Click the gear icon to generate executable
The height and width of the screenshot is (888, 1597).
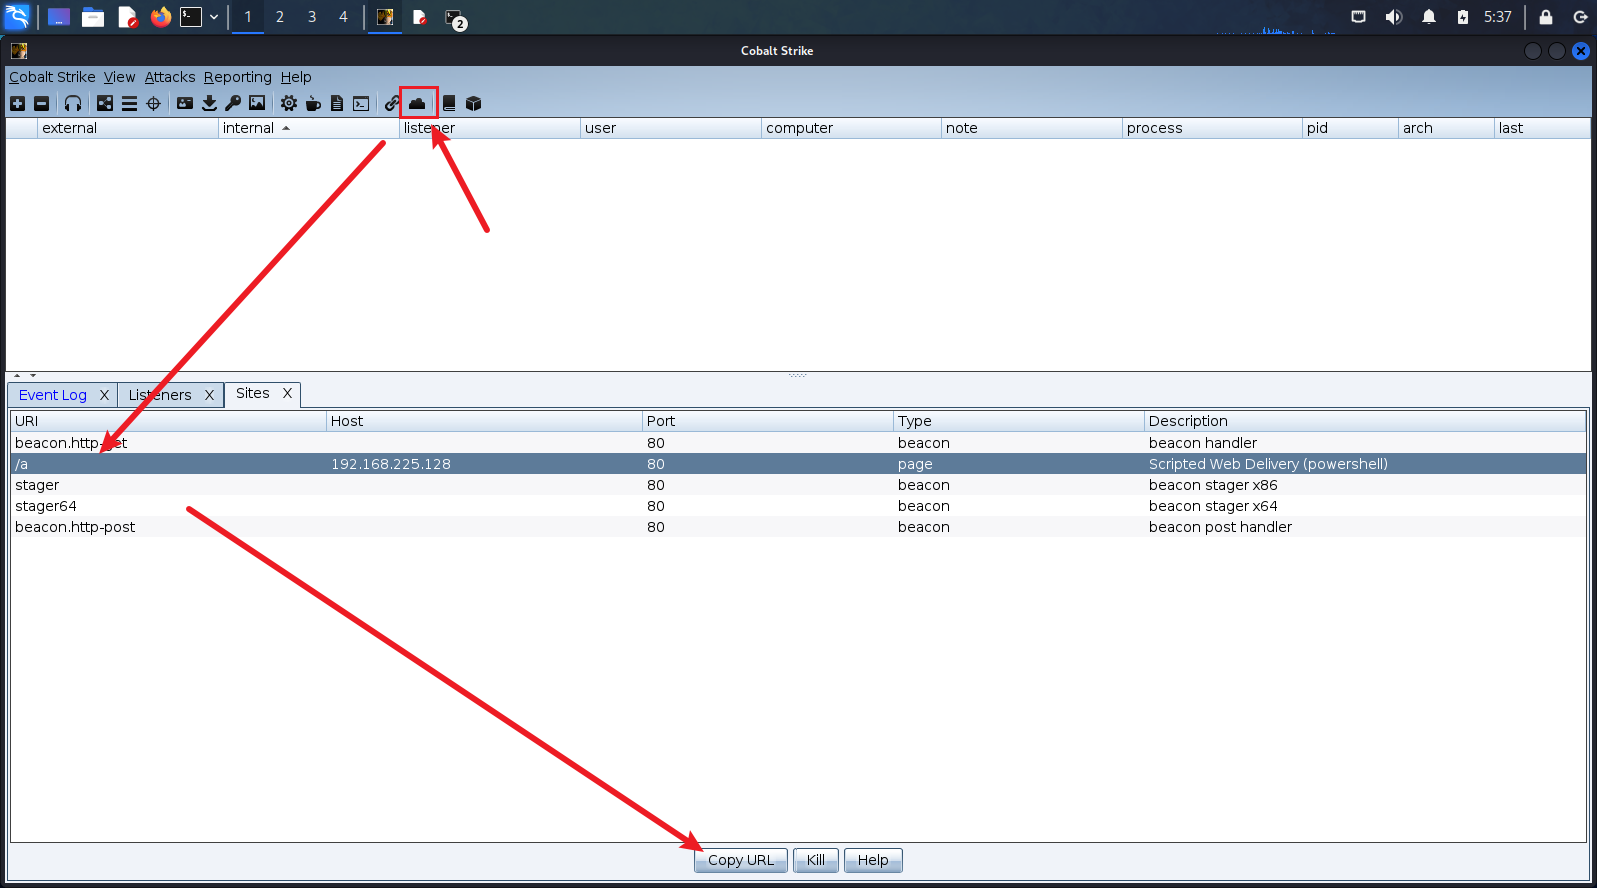pos(289,103)
